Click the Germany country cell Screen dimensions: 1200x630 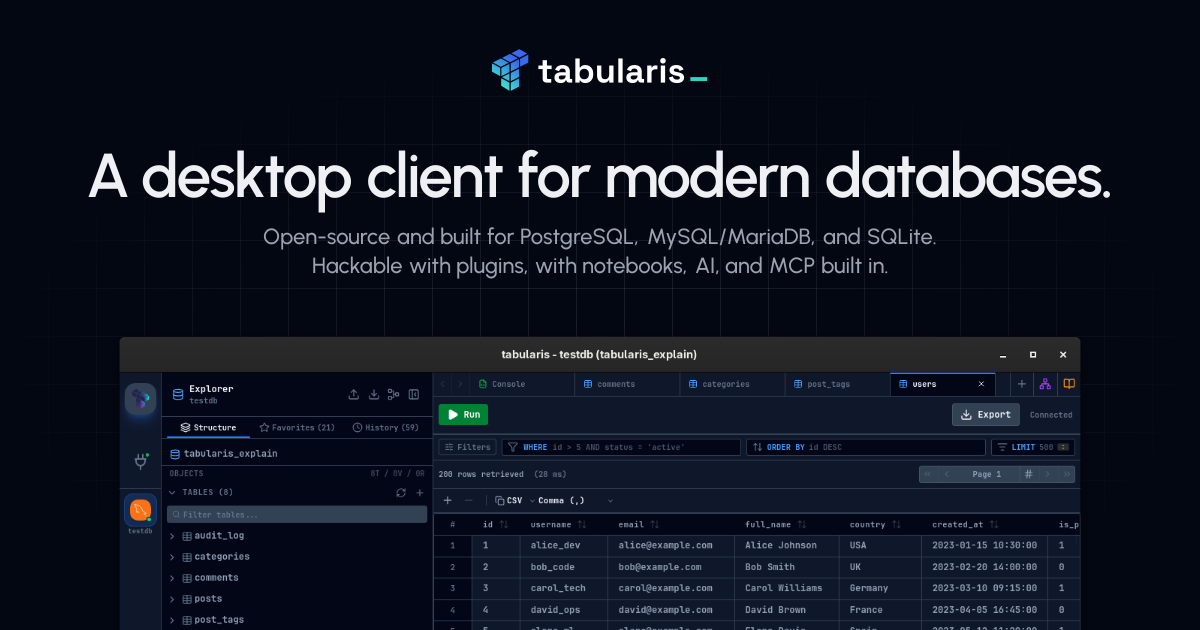click(880, 588)
